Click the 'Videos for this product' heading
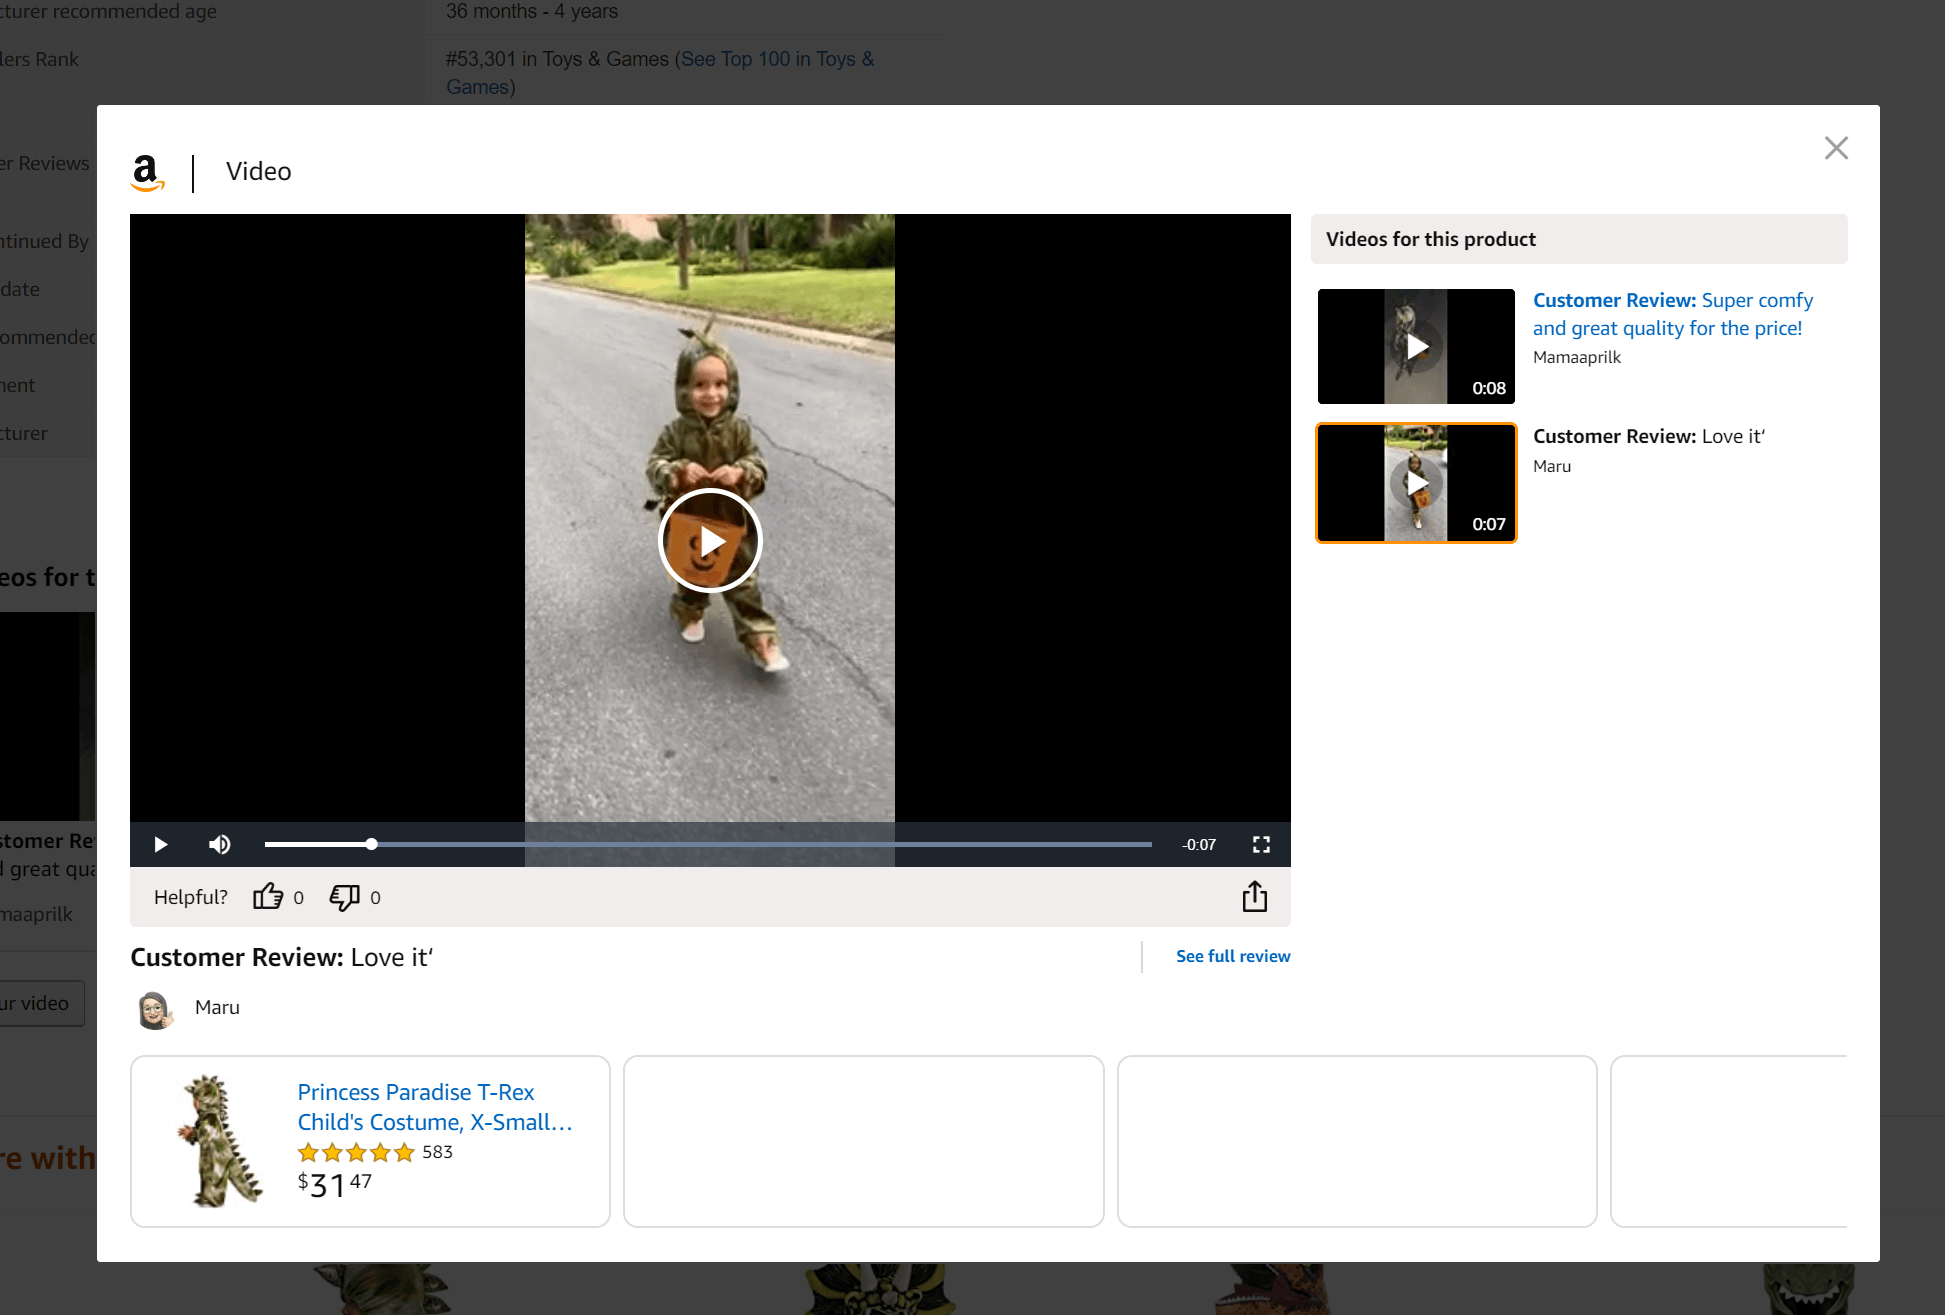The width and height of the screenshot is (1945, 1315). [1430, 239]
